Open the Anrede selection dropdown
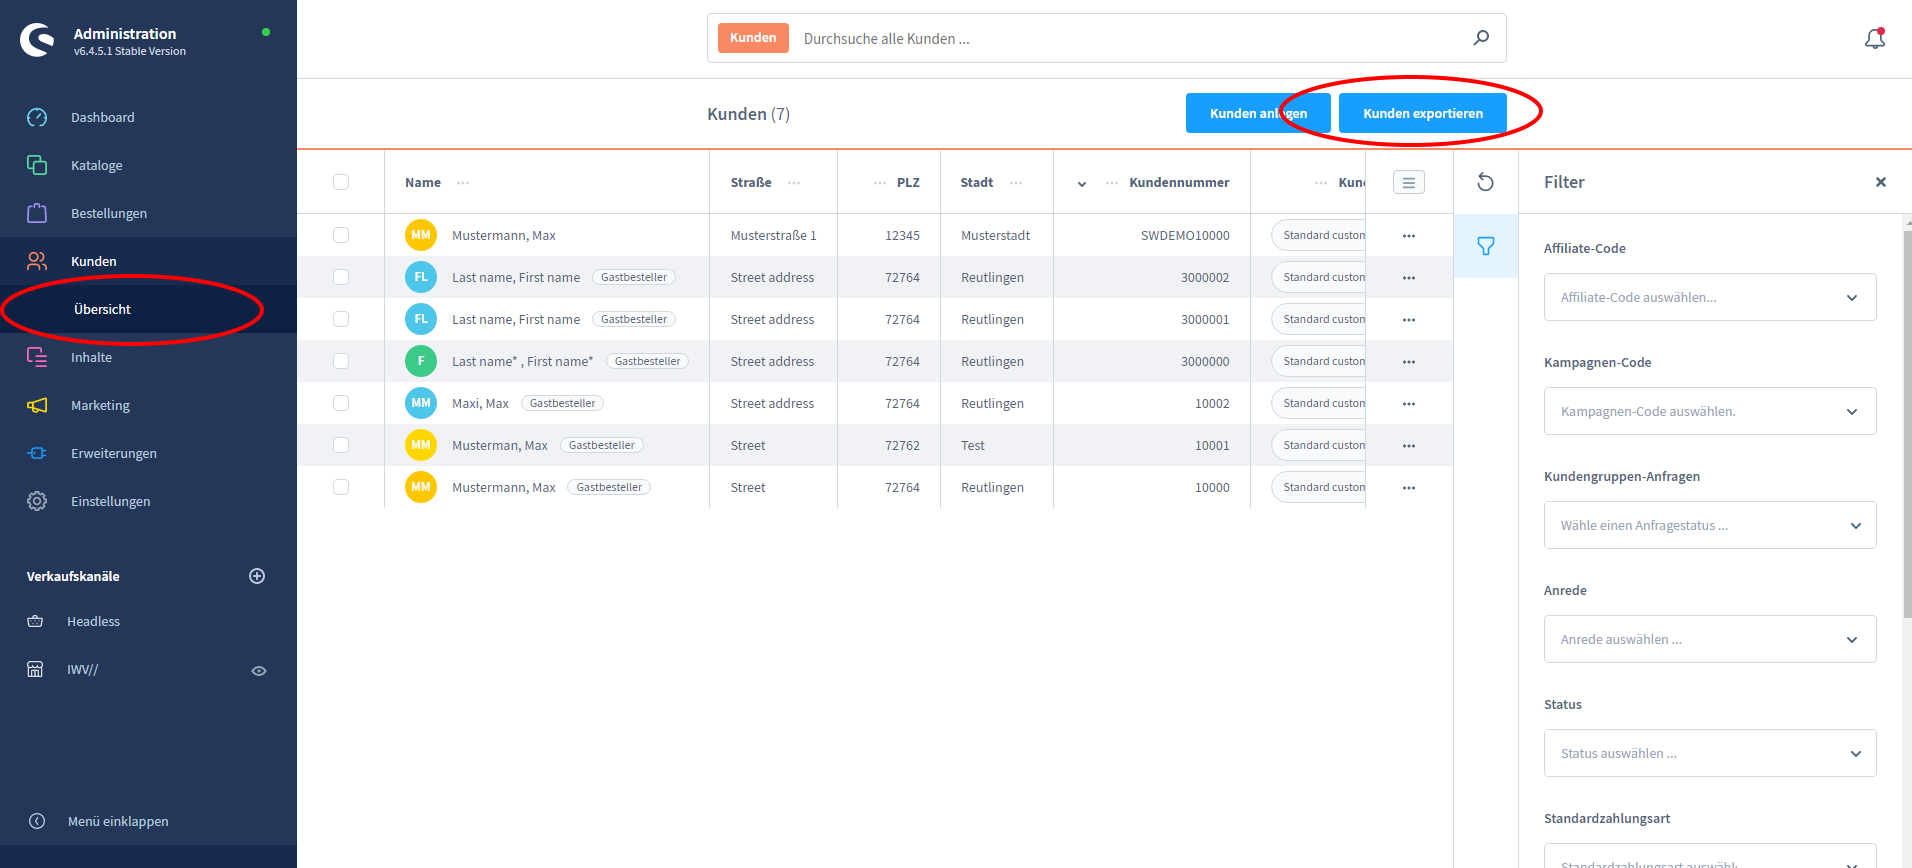The image size is (1912, 868). coord(1709,639)
